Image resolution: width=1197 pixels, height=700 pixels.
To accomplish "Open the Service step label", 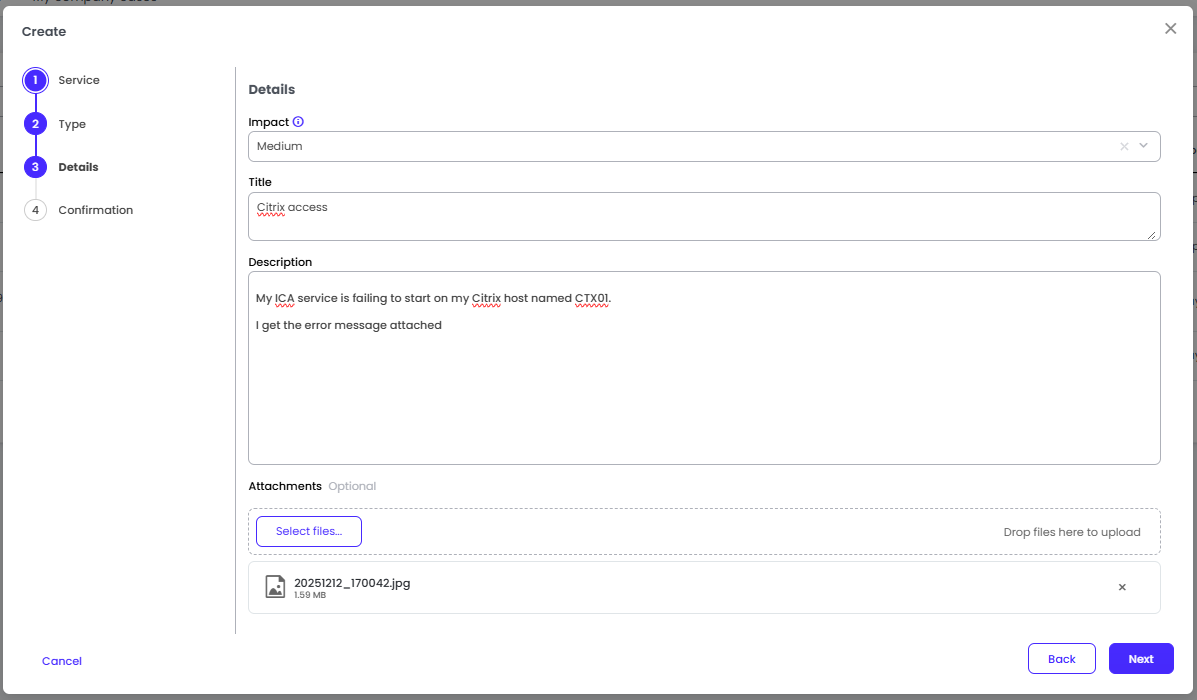I will (79, 80).
